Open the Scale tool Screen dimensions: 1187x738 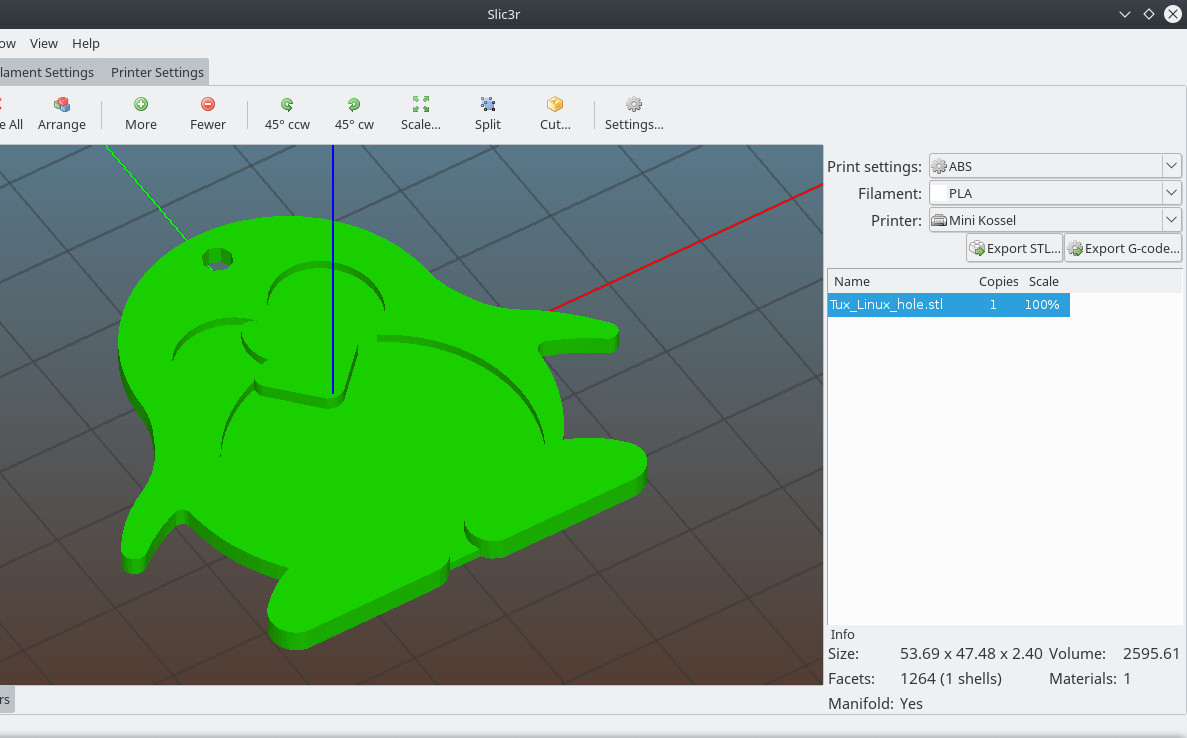[x=421, y=114]
